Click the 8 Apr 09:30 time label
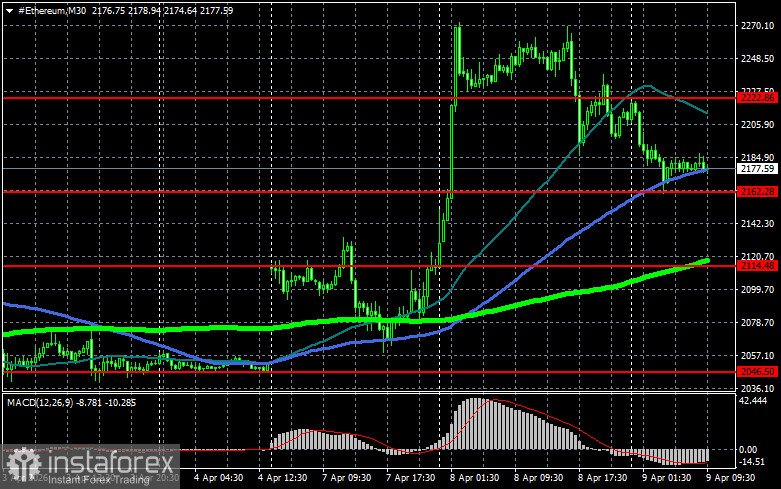 pos(538,478)
